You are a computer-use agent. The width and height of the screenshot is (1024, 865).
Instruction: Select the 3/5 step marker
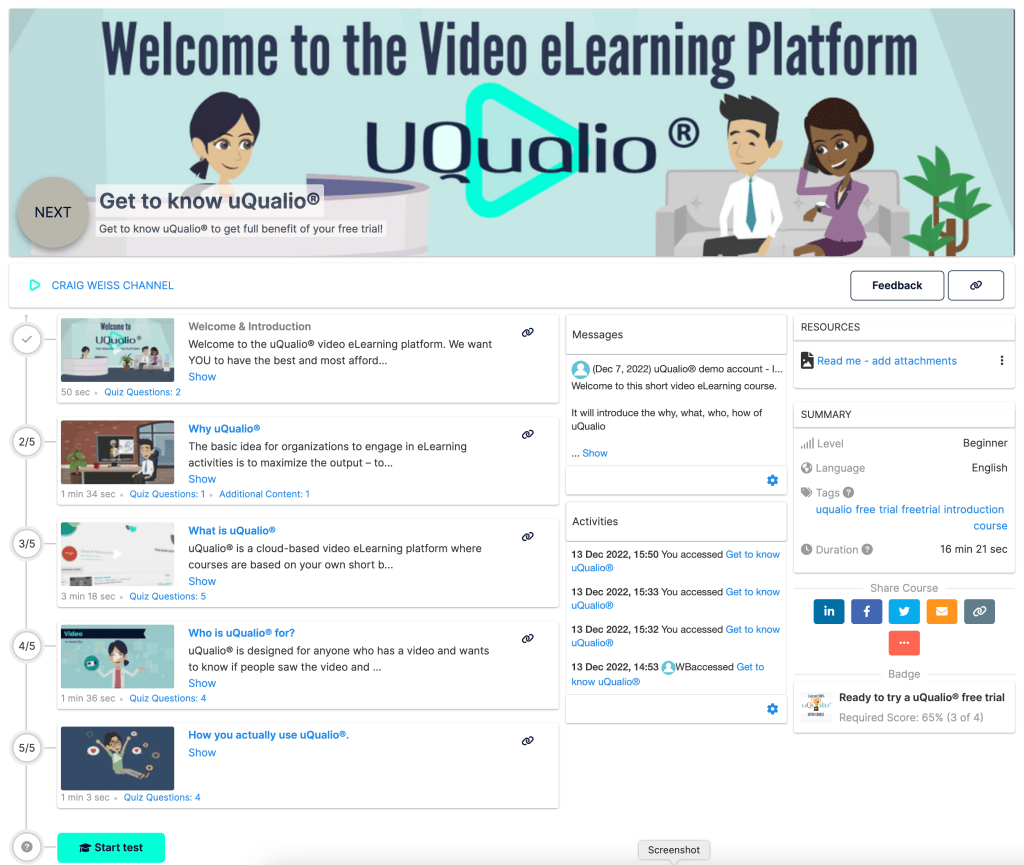pyautogui.click(x=27, y=544)
